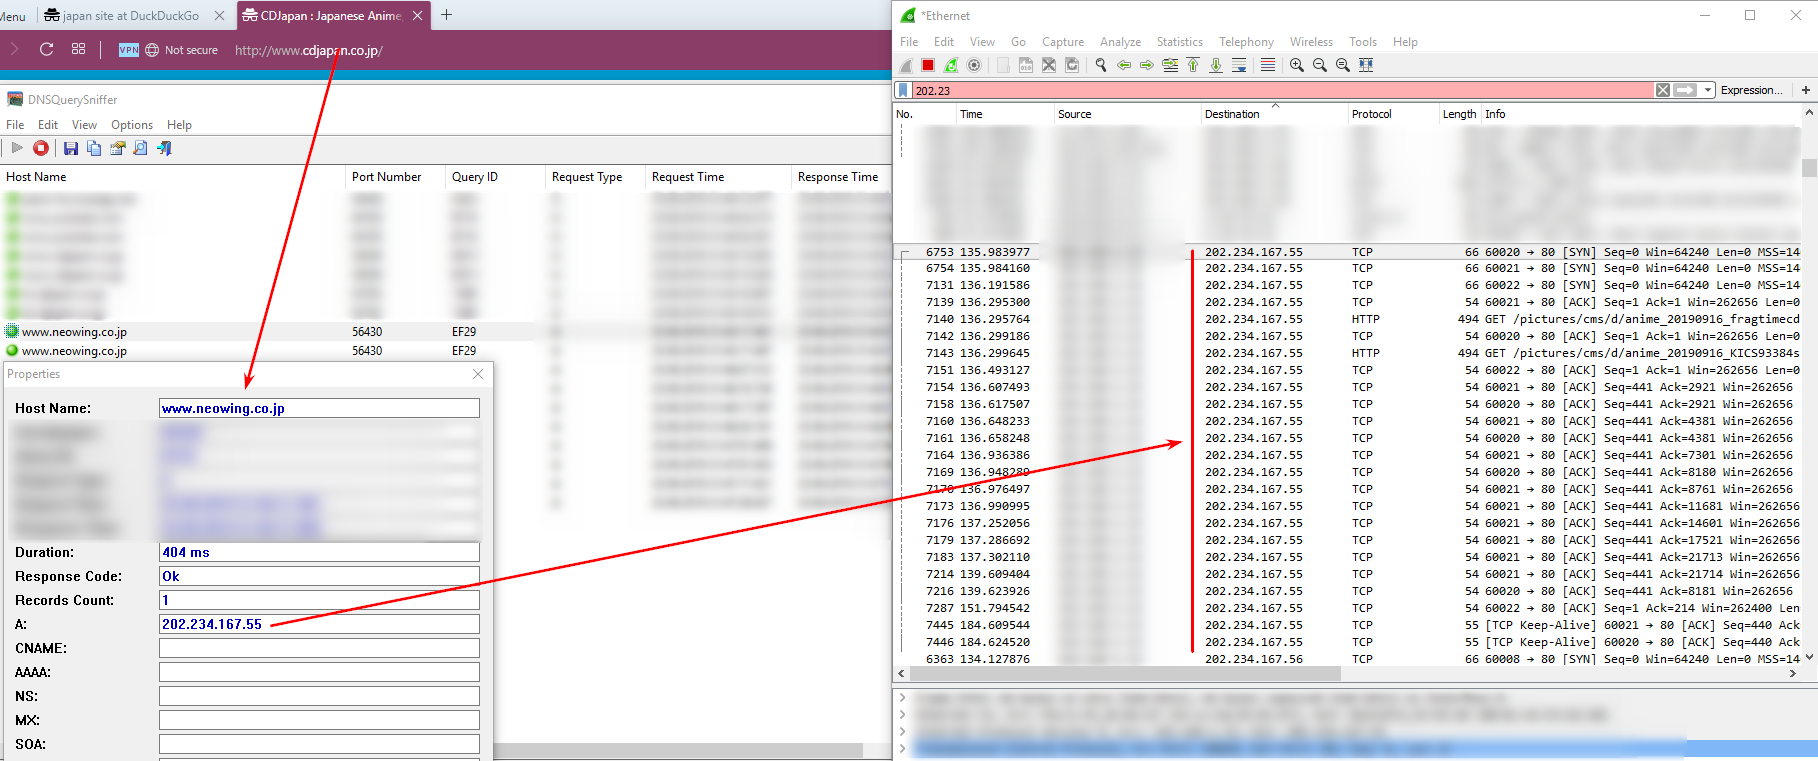Click the Wireshark filter input field

(1282, 90)
